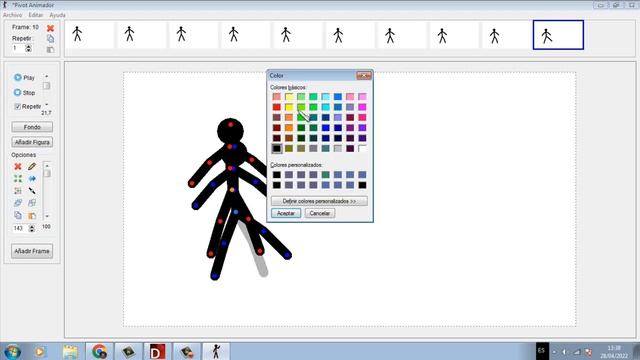
Task: Stop the animation playback
Action: [x=24, y=93]
